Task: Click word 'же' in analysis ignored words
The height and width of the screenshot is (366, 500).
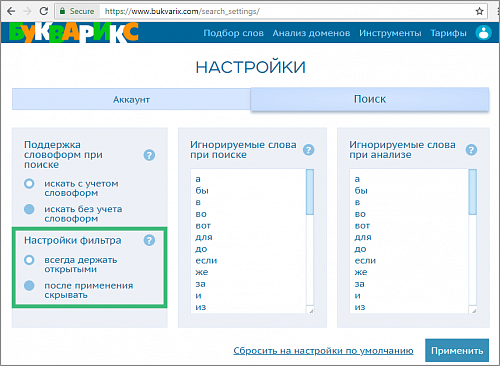Action: pyautogui.click(x=361, y=272)
